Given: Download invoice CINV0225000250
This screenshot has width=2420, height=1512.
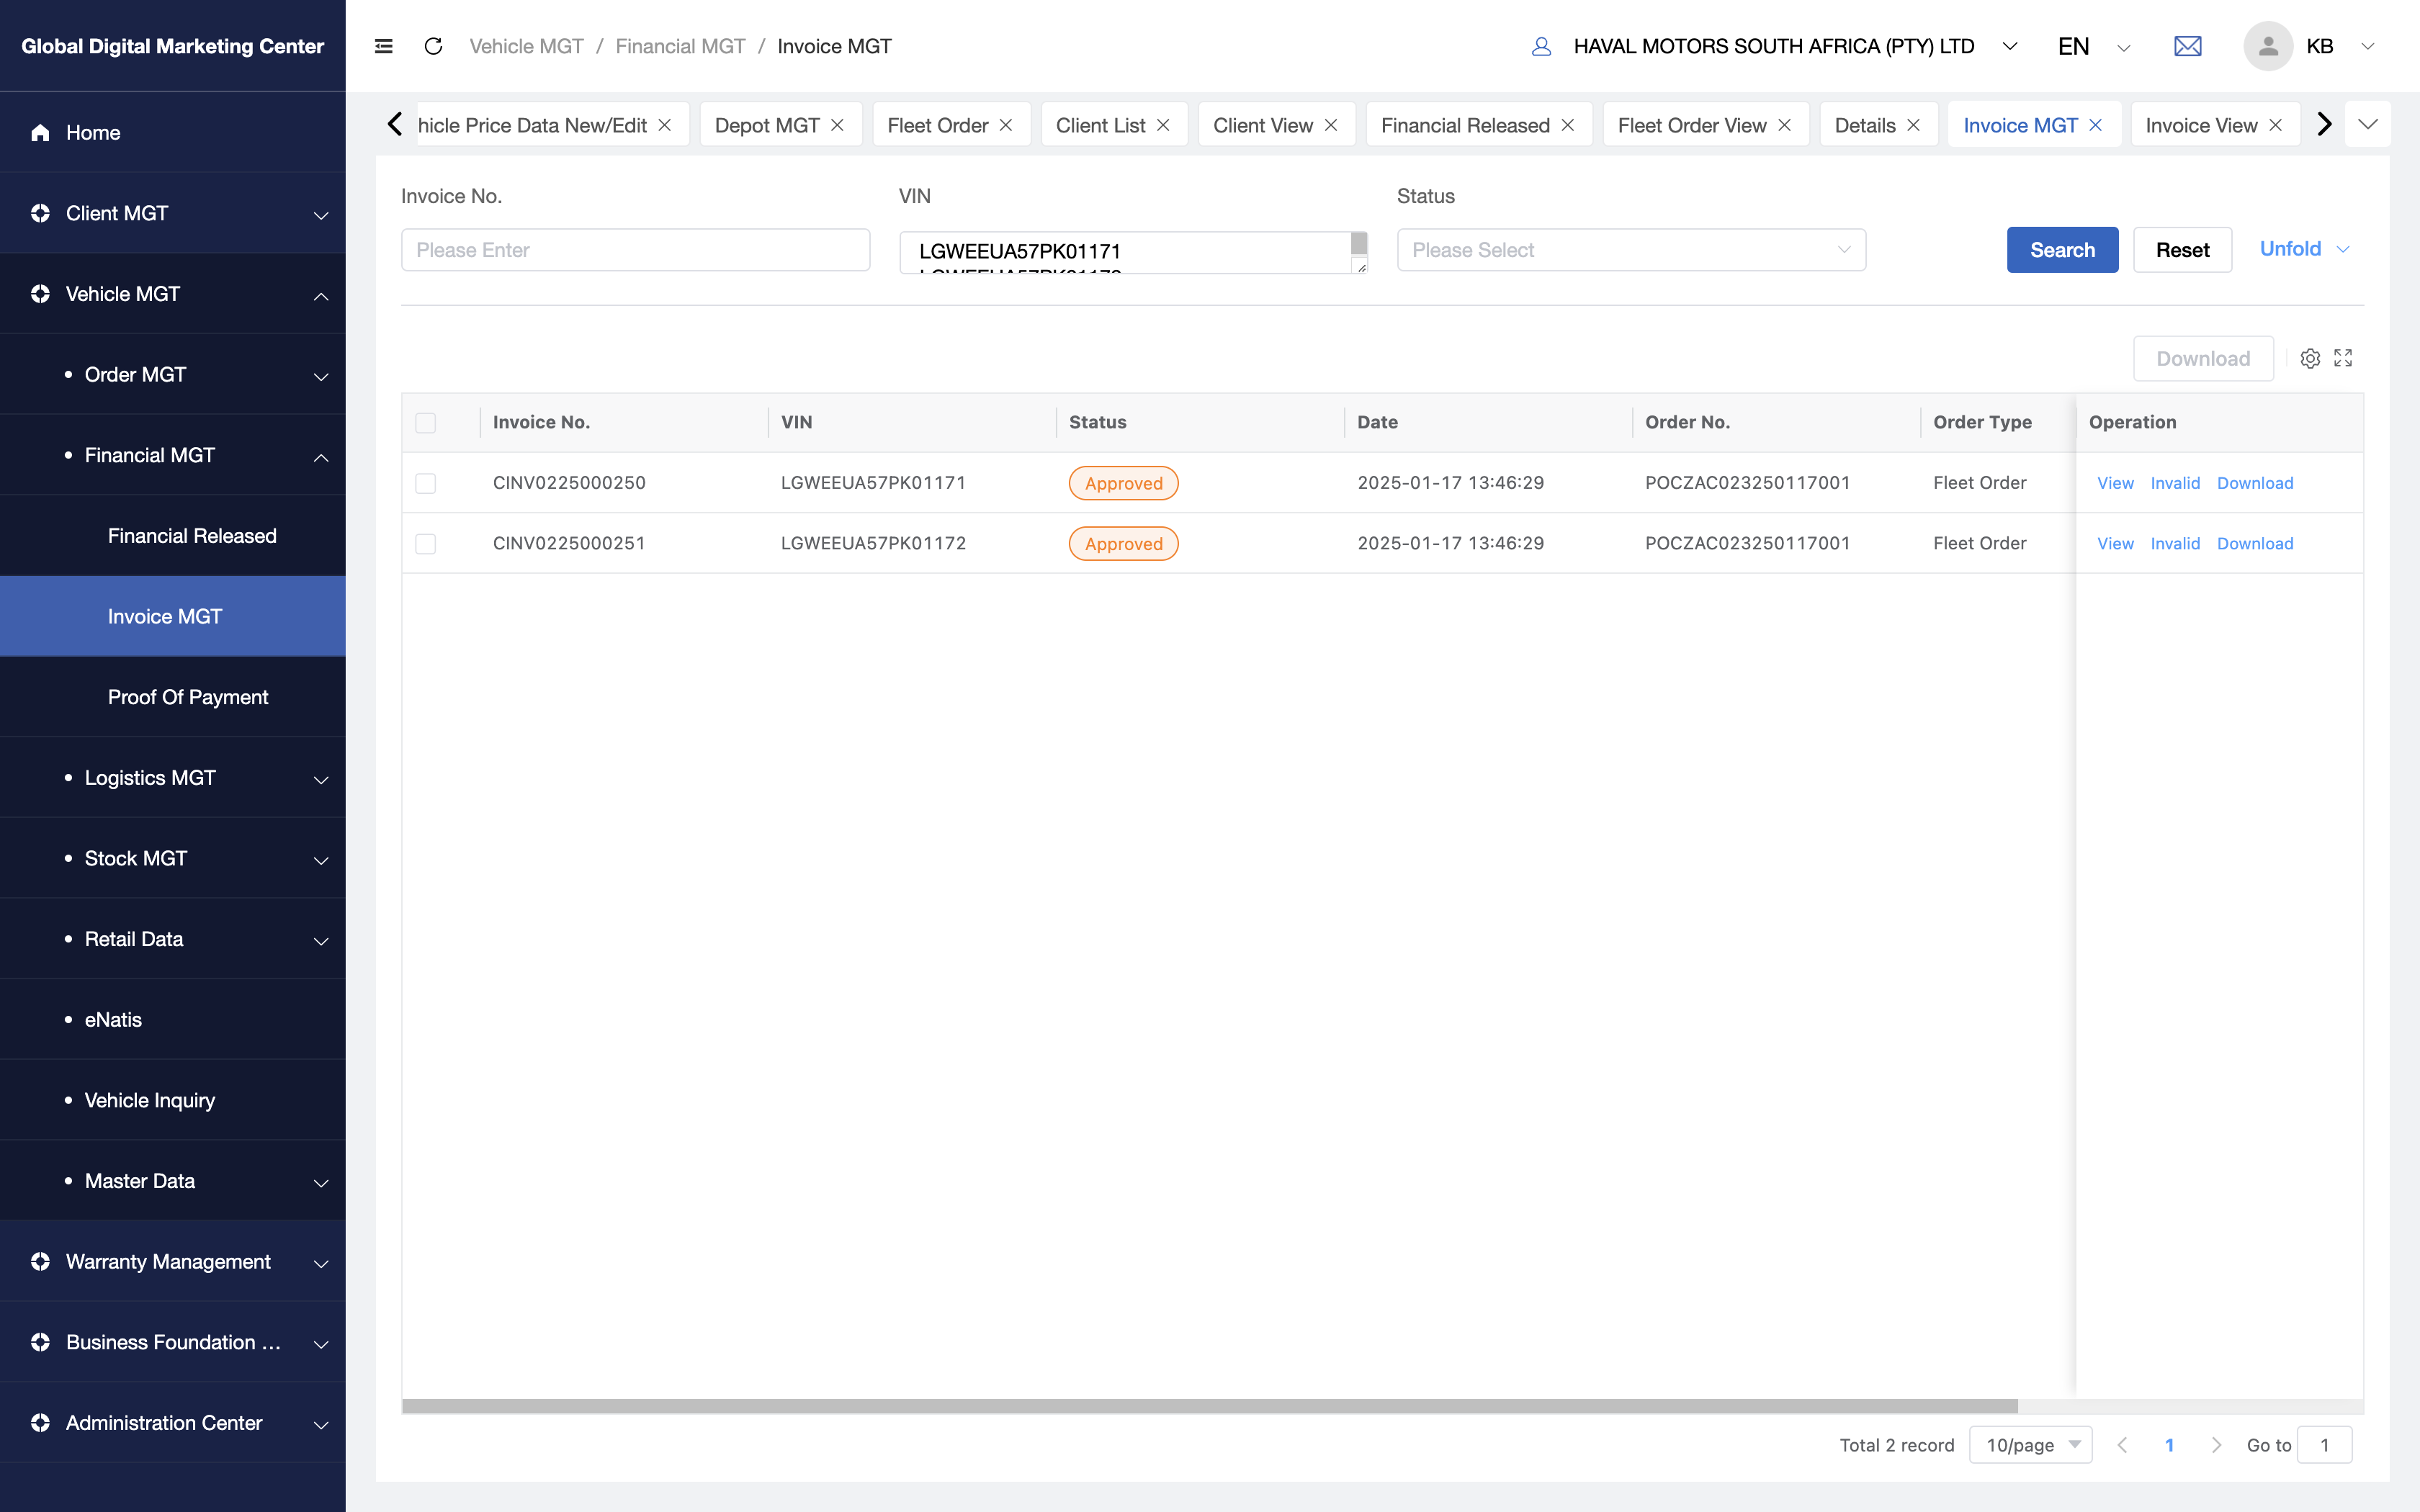Looking at the screenshot, I should [x=2255, y=483].
